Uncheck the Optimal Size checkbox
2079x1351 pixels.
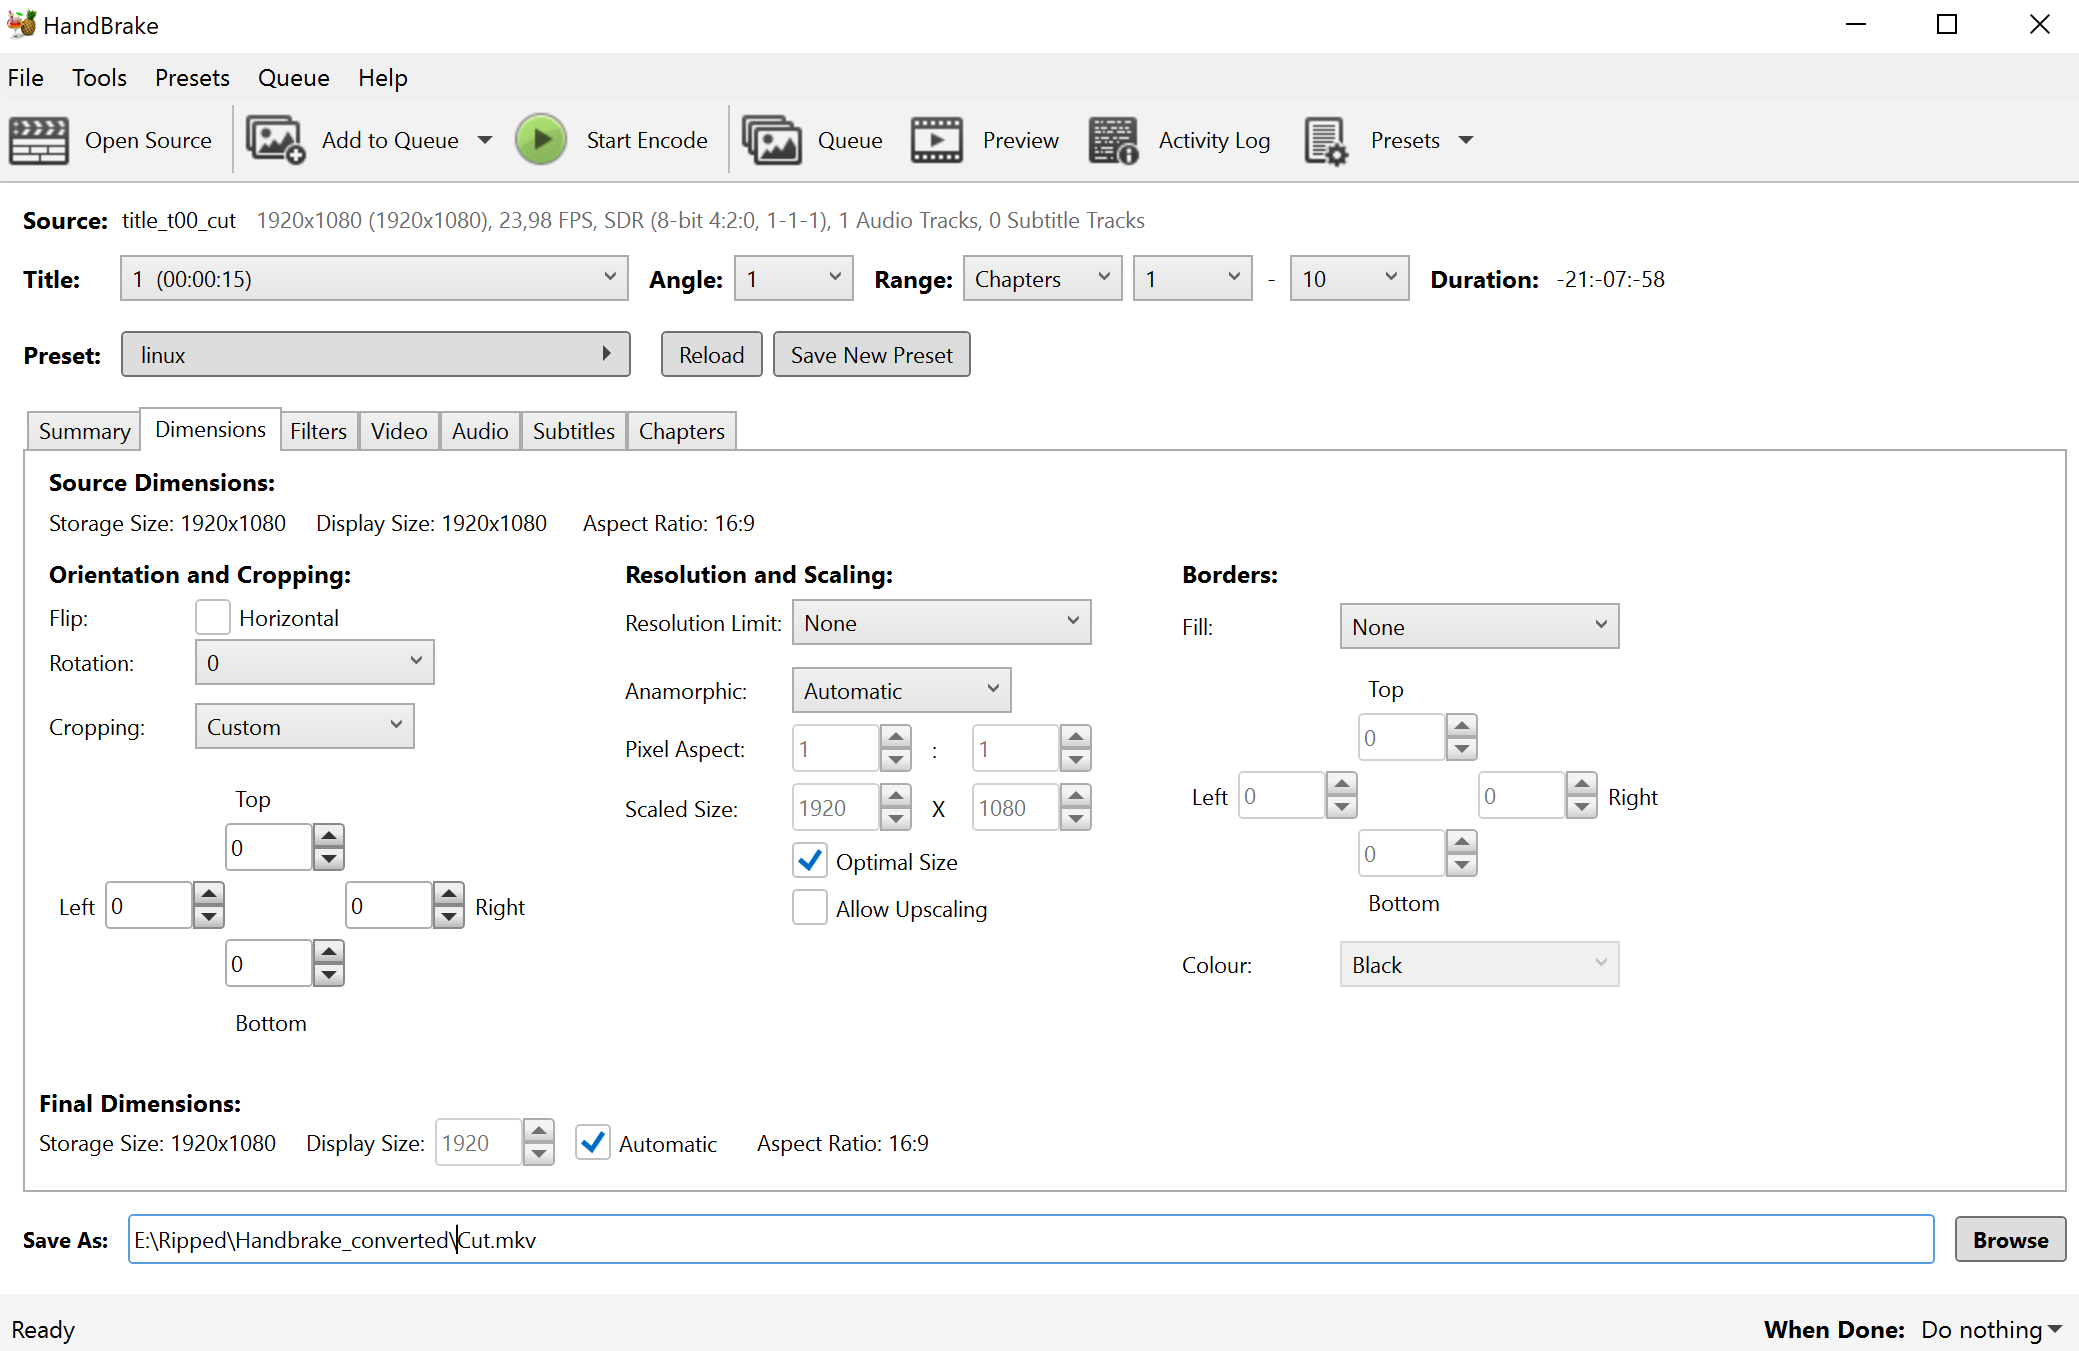(810, 861)
